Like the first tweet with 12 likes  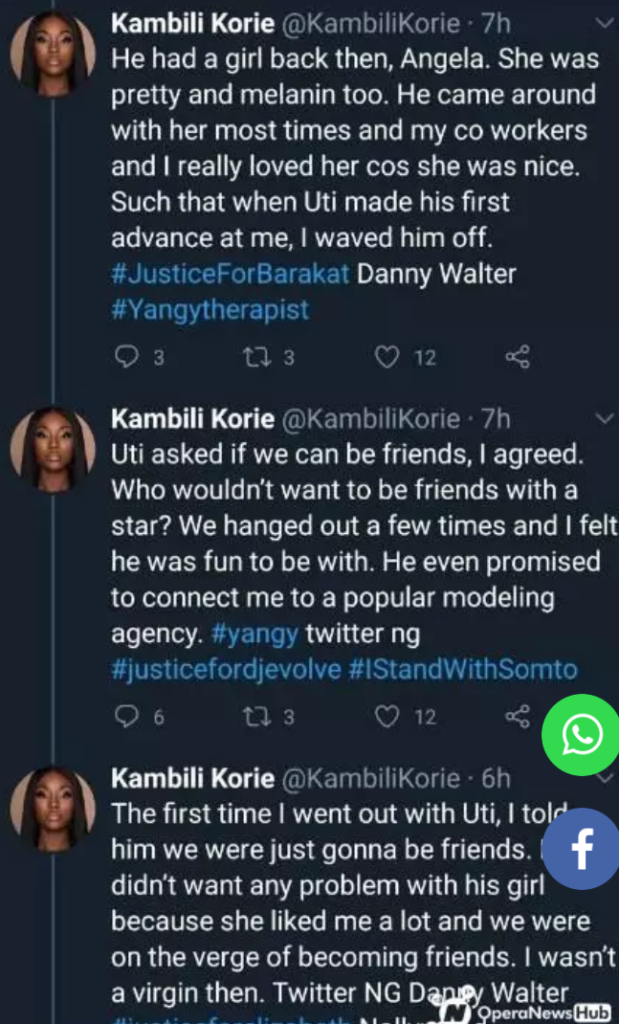pyautogui.click(x=387, y=357)
